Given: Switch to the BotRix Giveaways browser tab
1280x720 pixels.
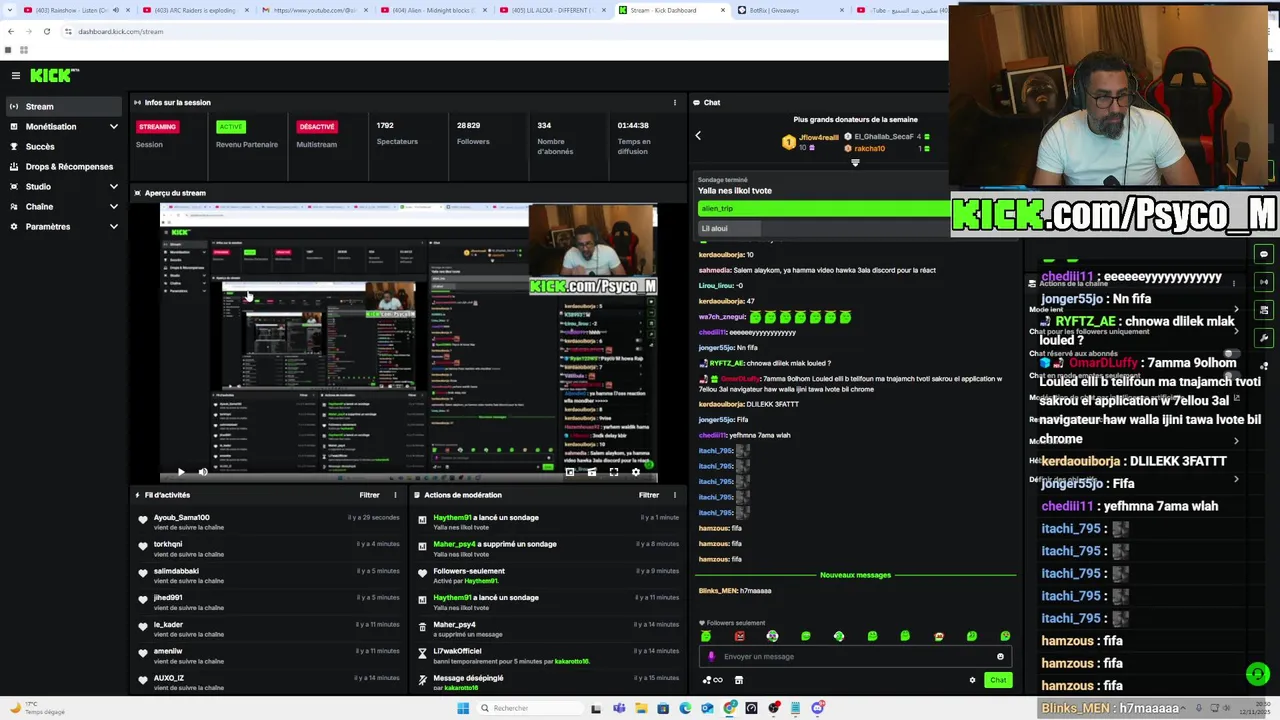Looking at the screenshot, I should click(789, 10).
